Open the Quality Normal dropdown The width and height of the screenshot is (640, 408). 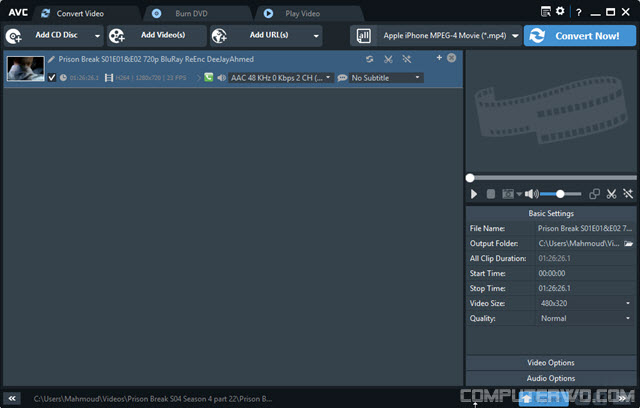(x=628, y=318)
